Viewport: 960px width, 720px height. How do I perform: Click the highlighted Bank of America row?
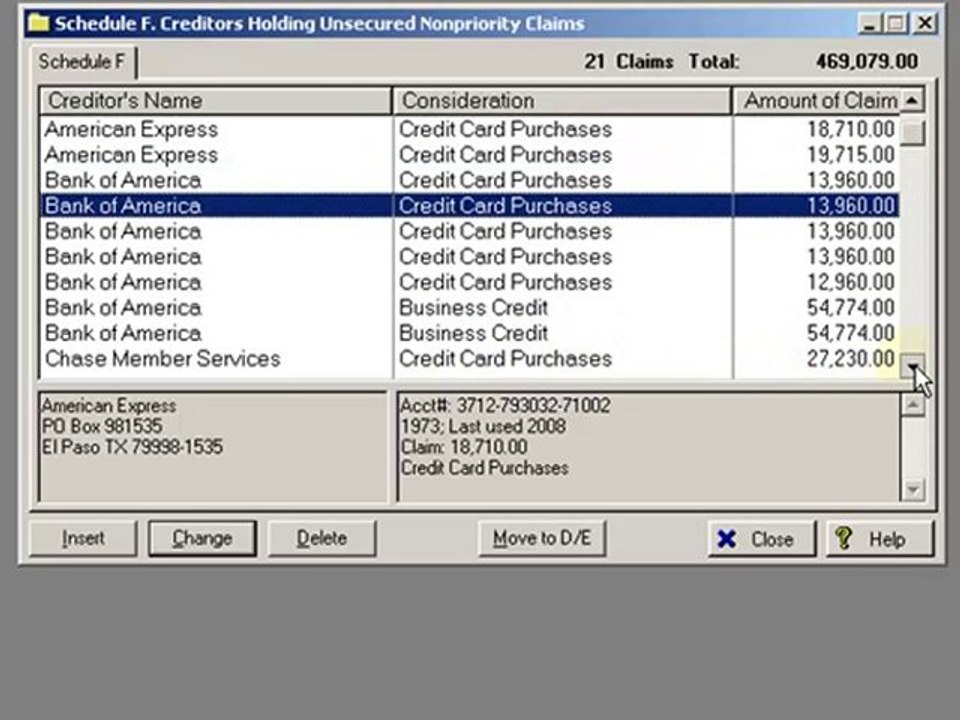470,206
